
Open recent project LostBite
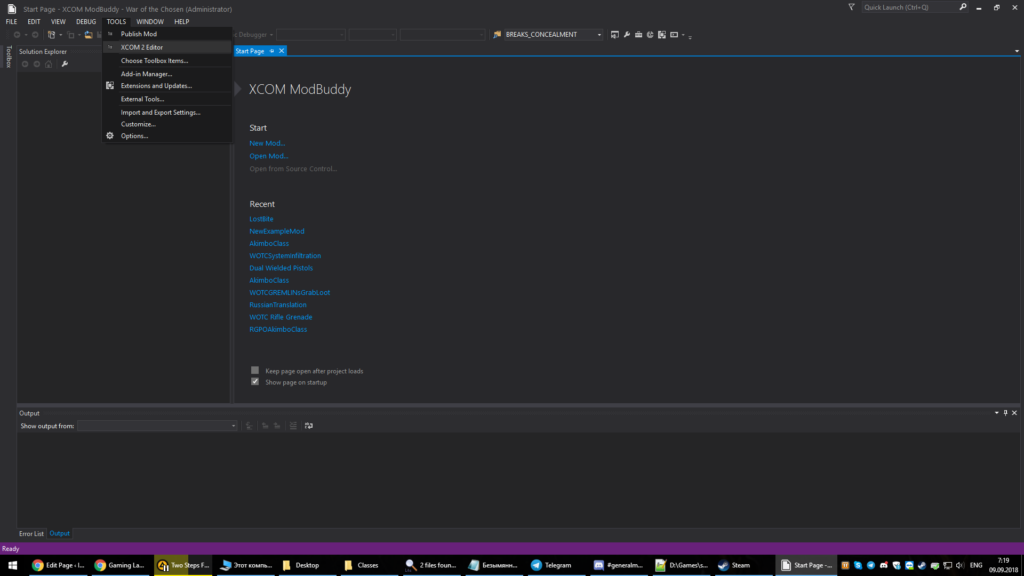[261, 219]
